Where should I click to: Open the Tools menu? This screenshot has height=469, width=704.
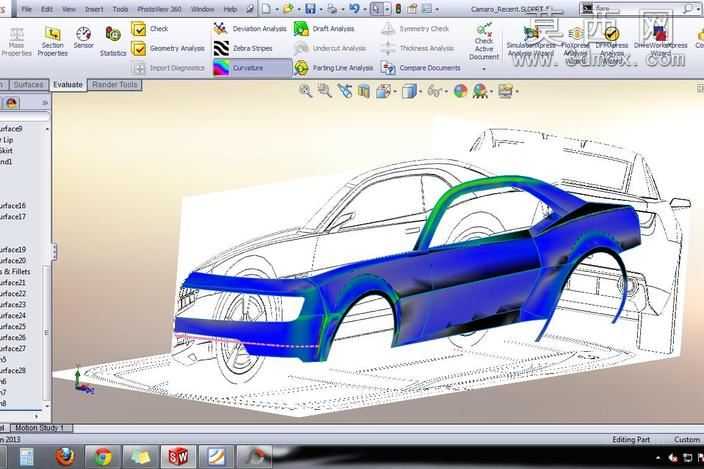(x=120, y=9)
